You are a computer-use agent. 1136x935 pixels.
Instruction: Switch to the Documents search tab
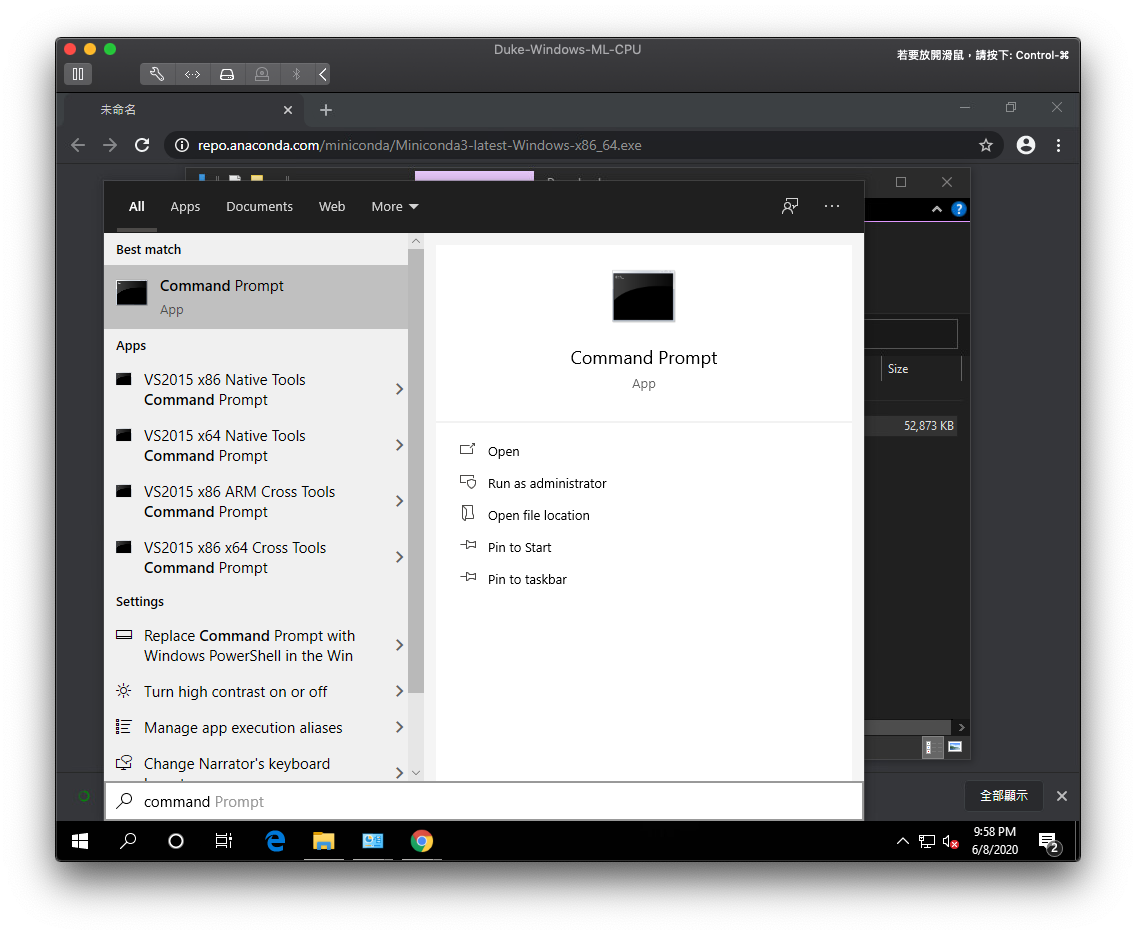tap(259, 207)
